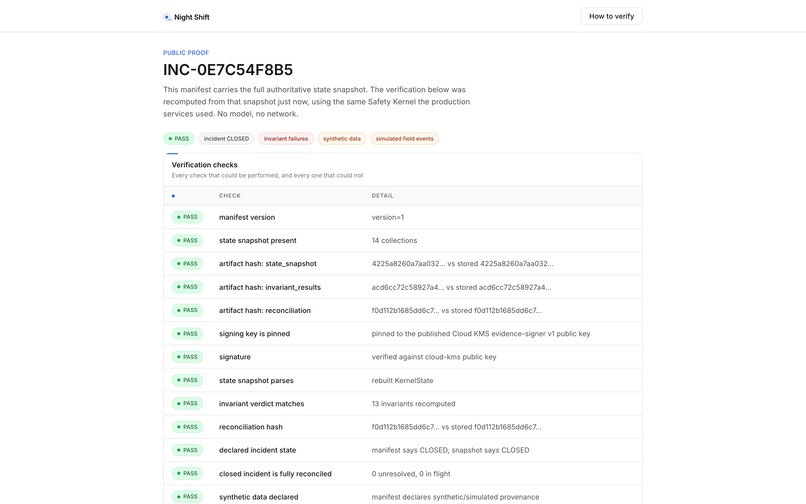This screenshot has width=806, height=504.
Task: Select the manifest version check name
Action: pyautogui.click(x=247, y=217)
